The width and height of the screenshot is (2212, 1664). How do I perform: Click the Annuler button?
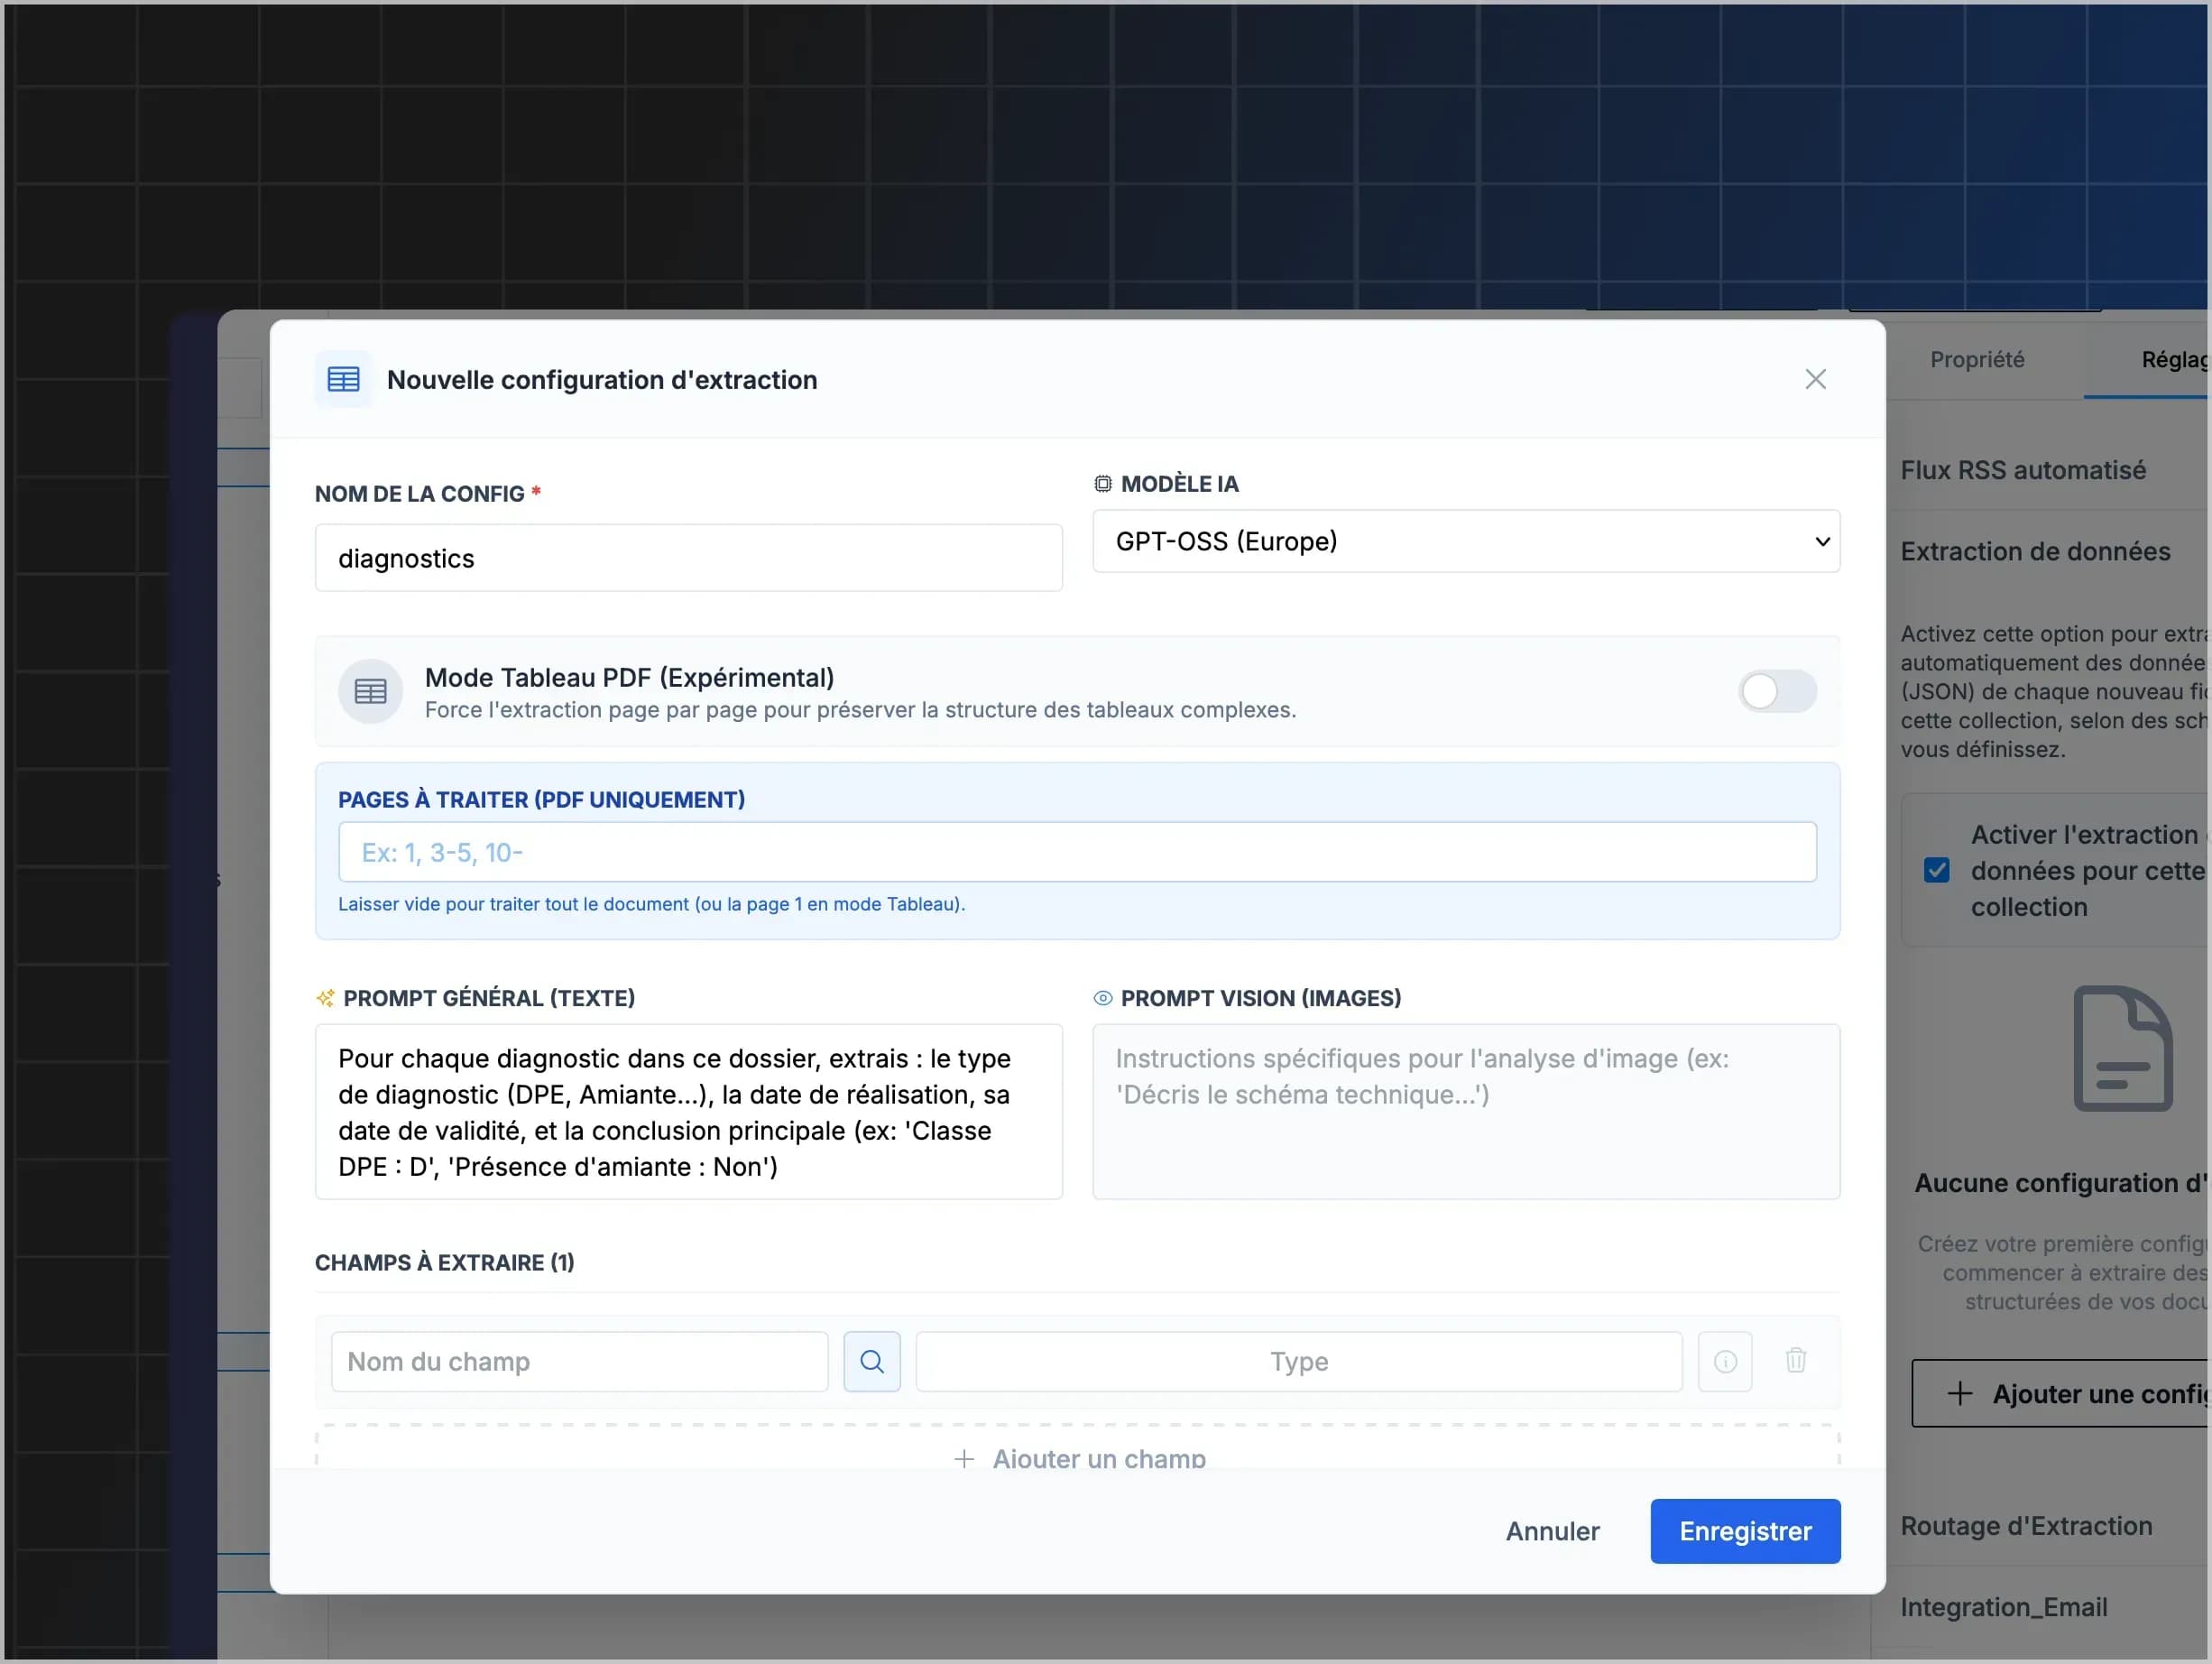click(x=1552, y=1531)
